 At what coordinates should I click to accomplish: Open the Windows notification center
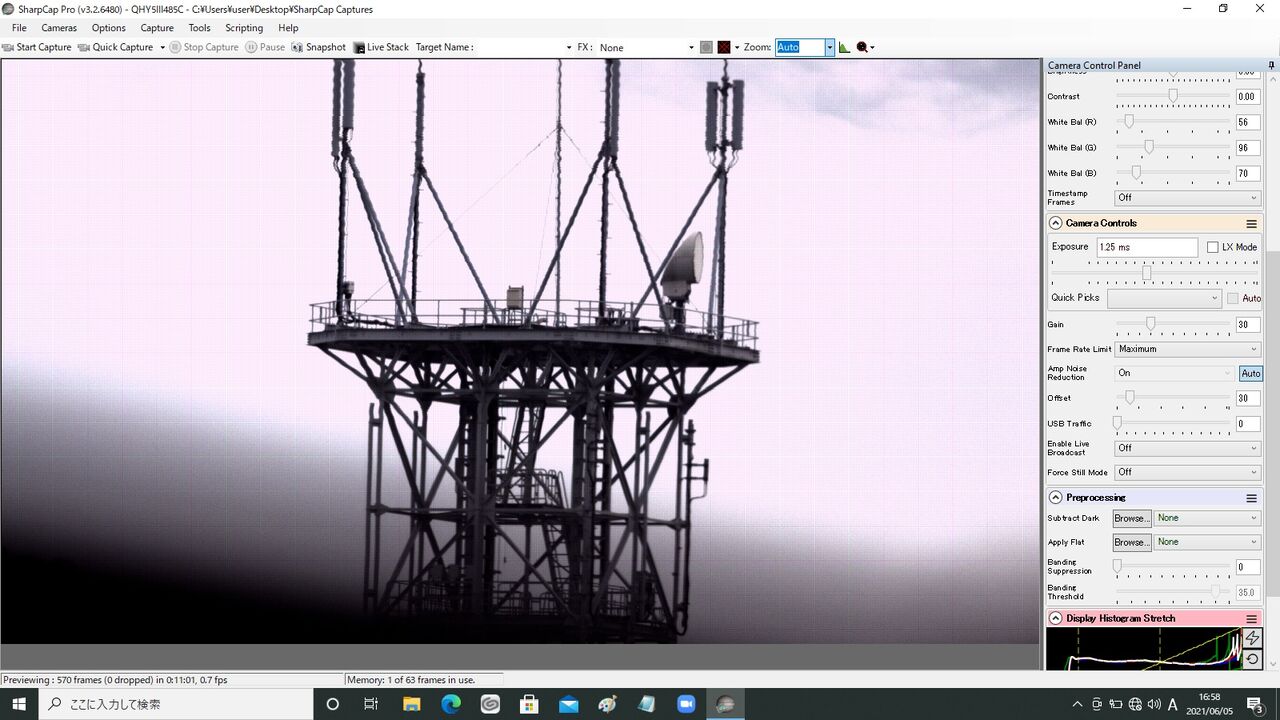pyautogui.click(x=1255, y=704)
